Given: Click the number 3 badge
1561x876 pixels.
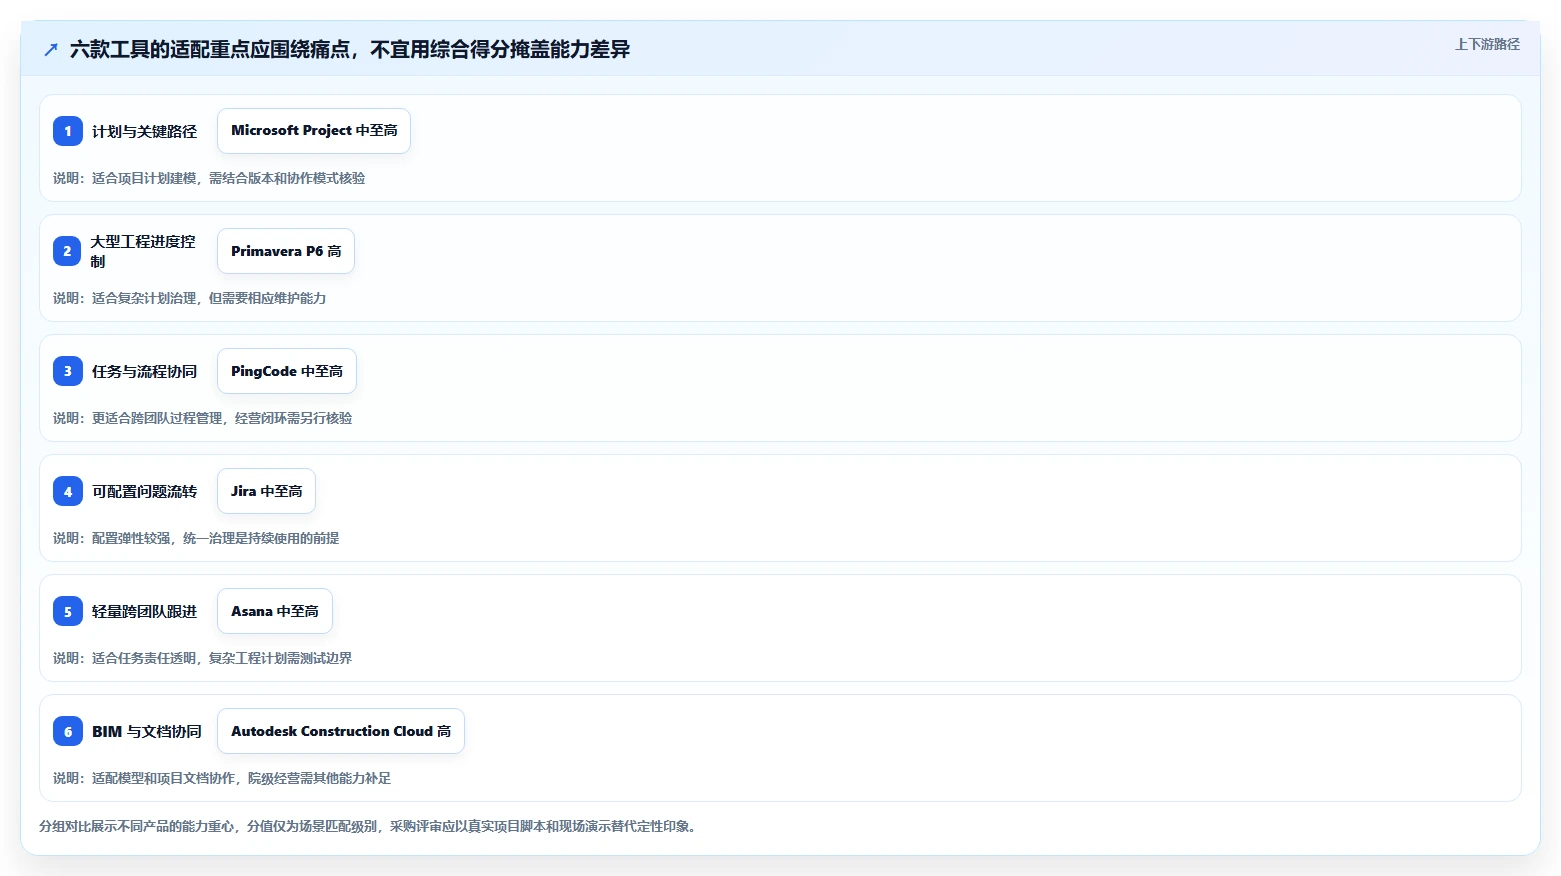Looking at the screenshot, I should click(68, 371).
